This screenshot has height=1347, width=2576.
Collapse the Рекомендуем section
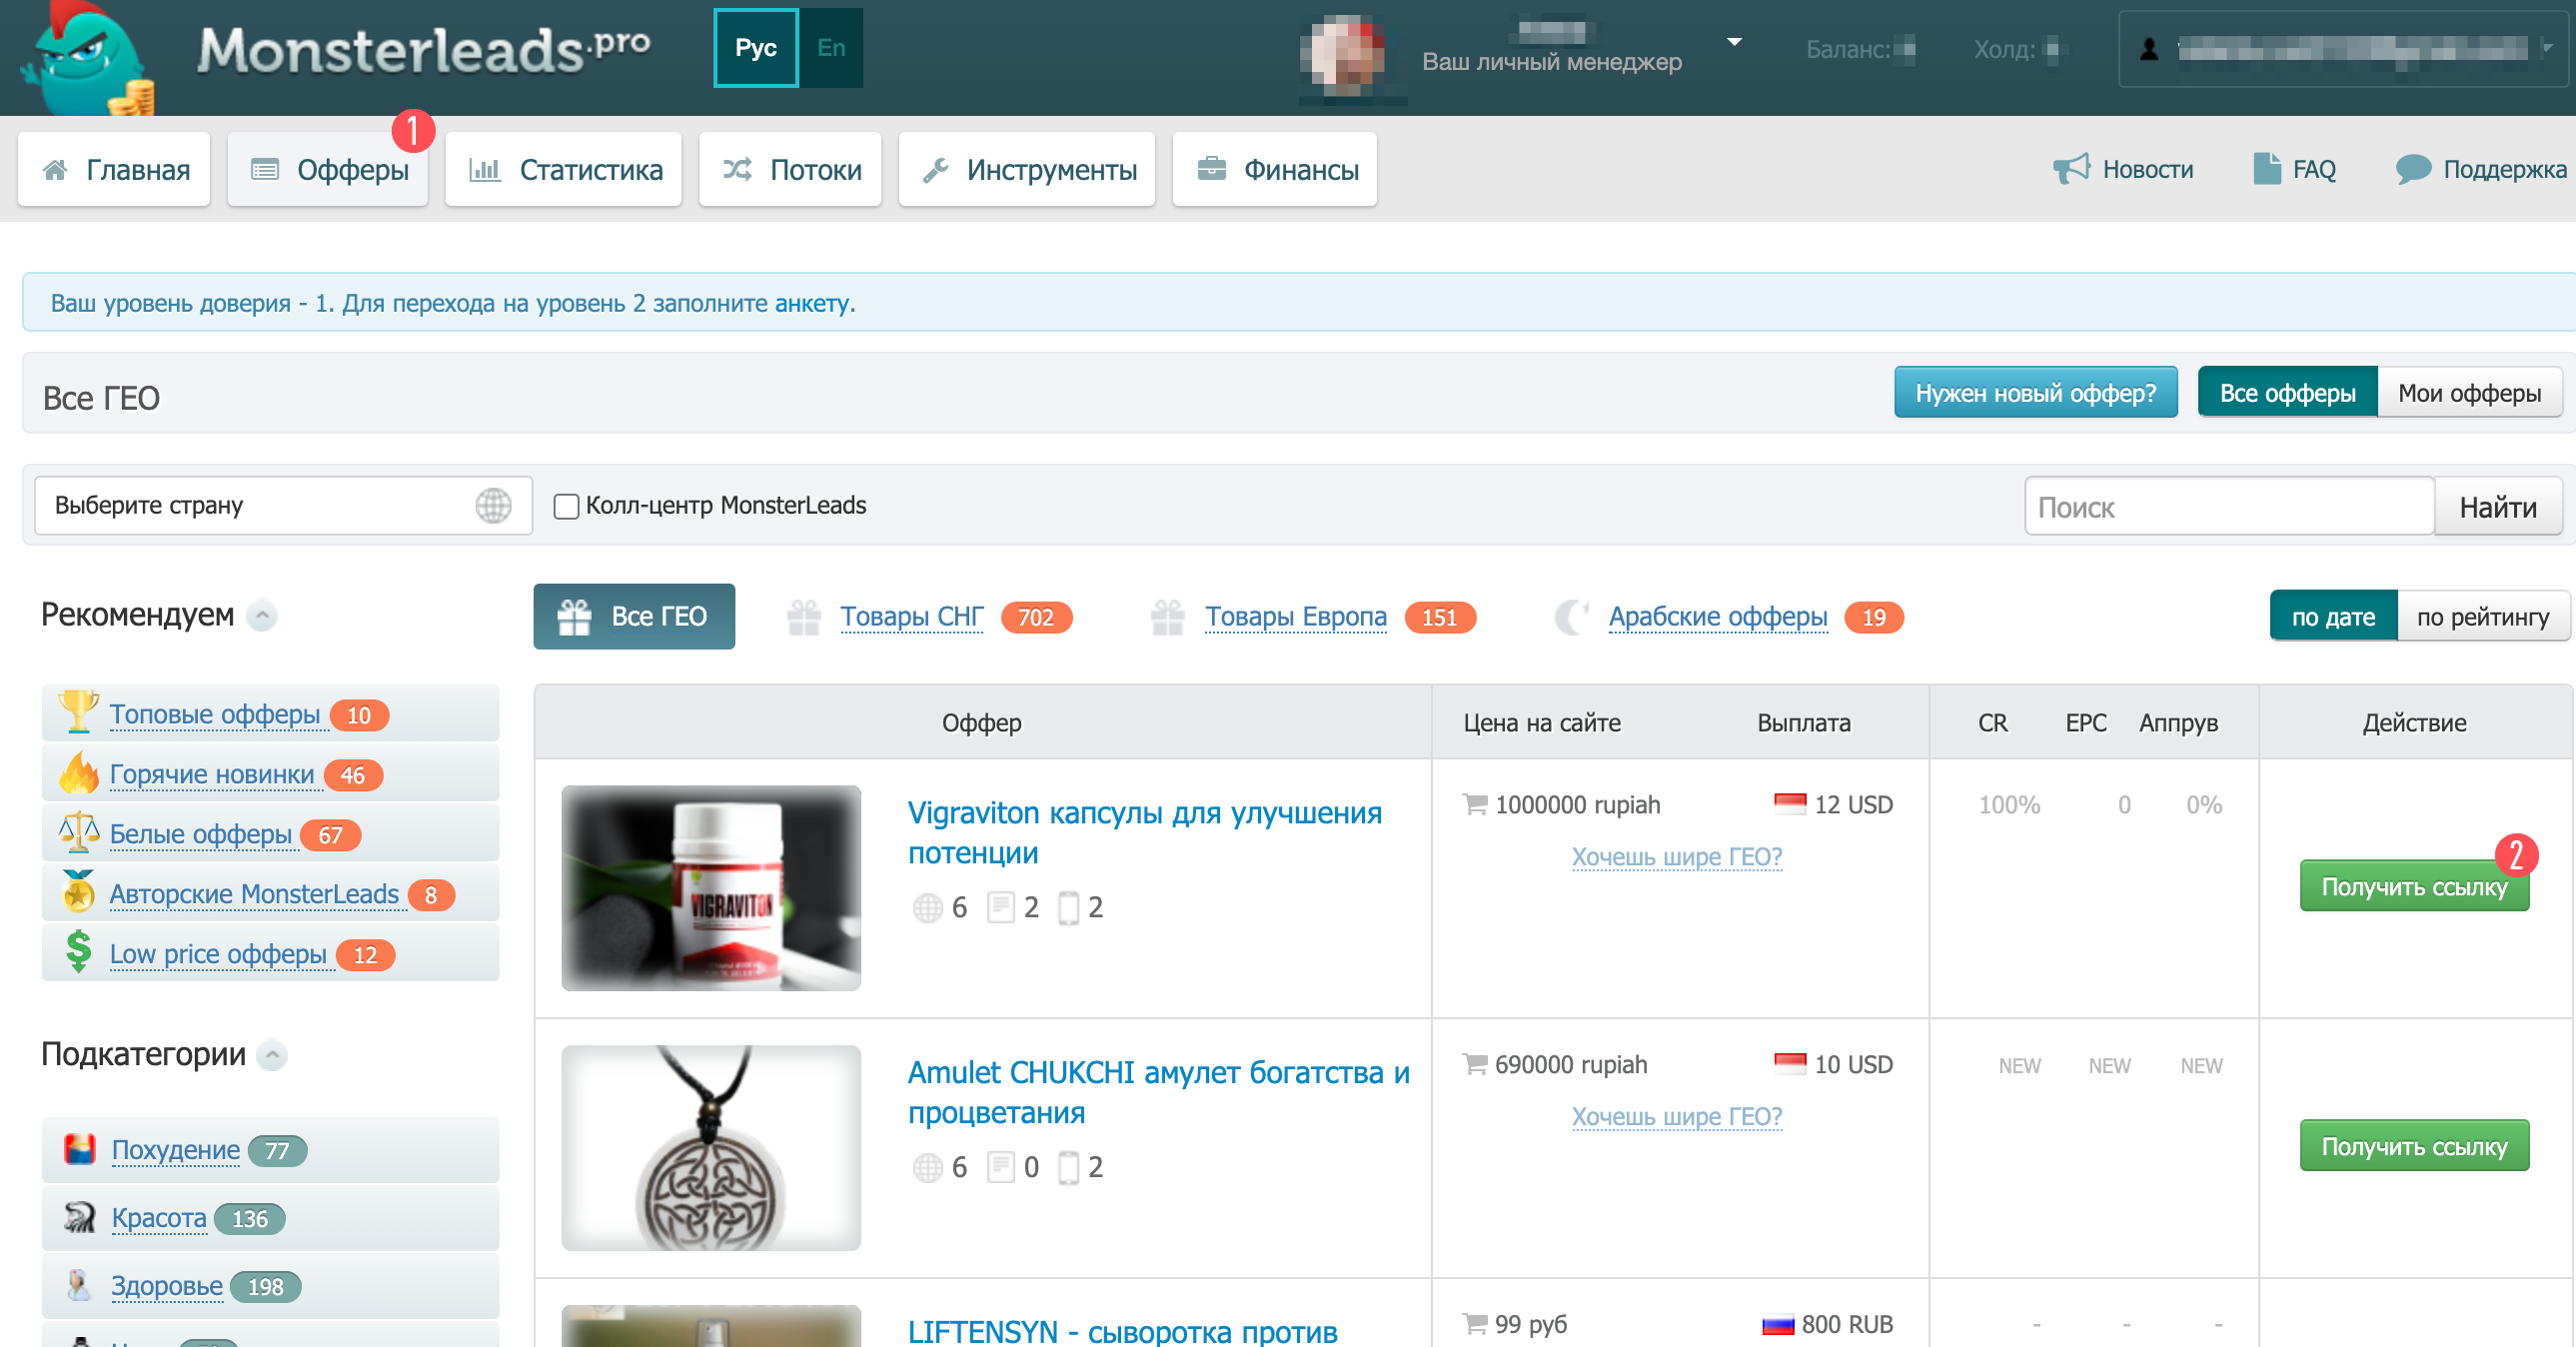(262, 615)
